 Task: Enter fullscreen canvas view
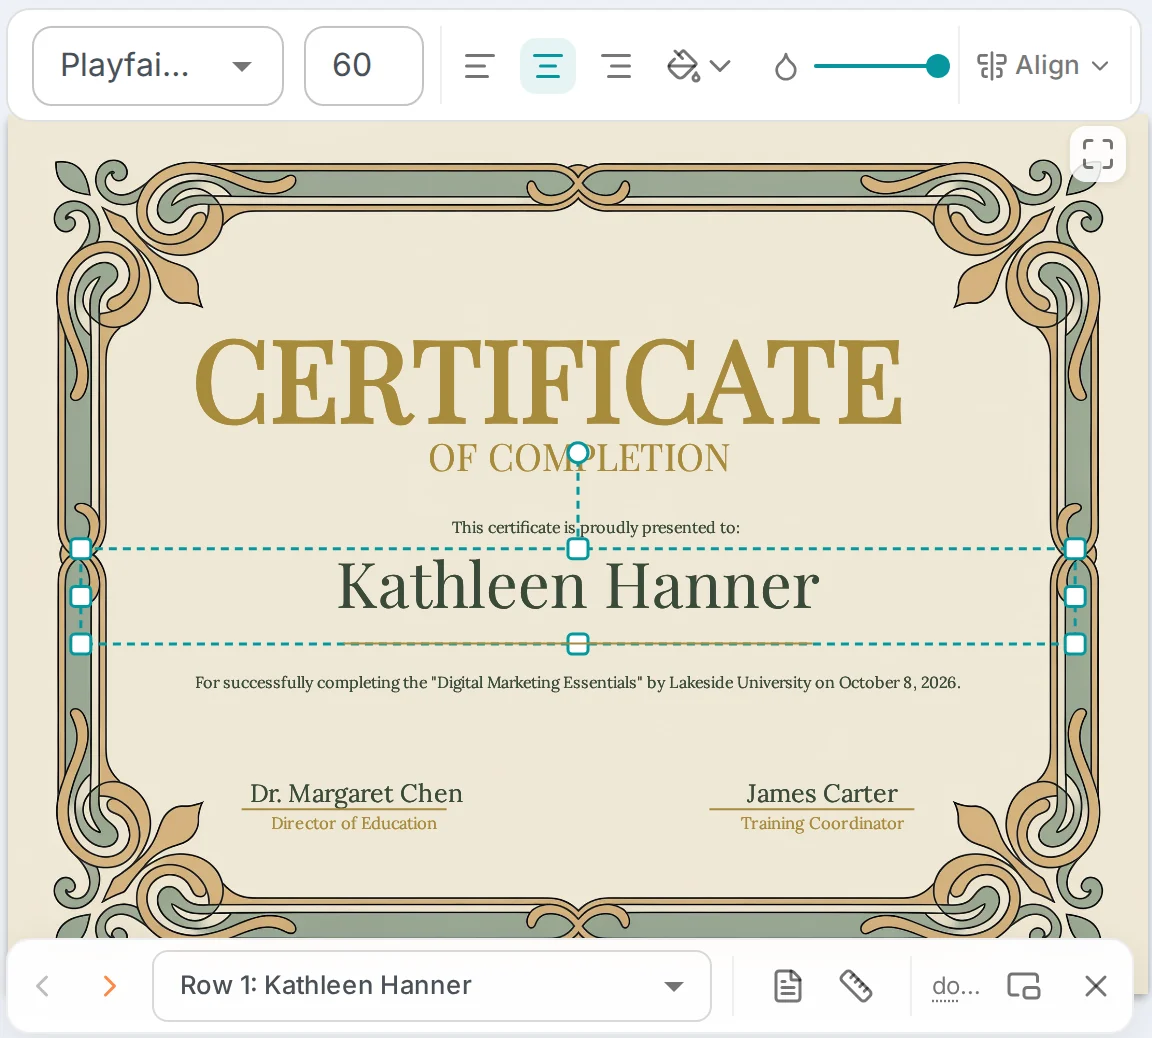[x=1098, y=154]
